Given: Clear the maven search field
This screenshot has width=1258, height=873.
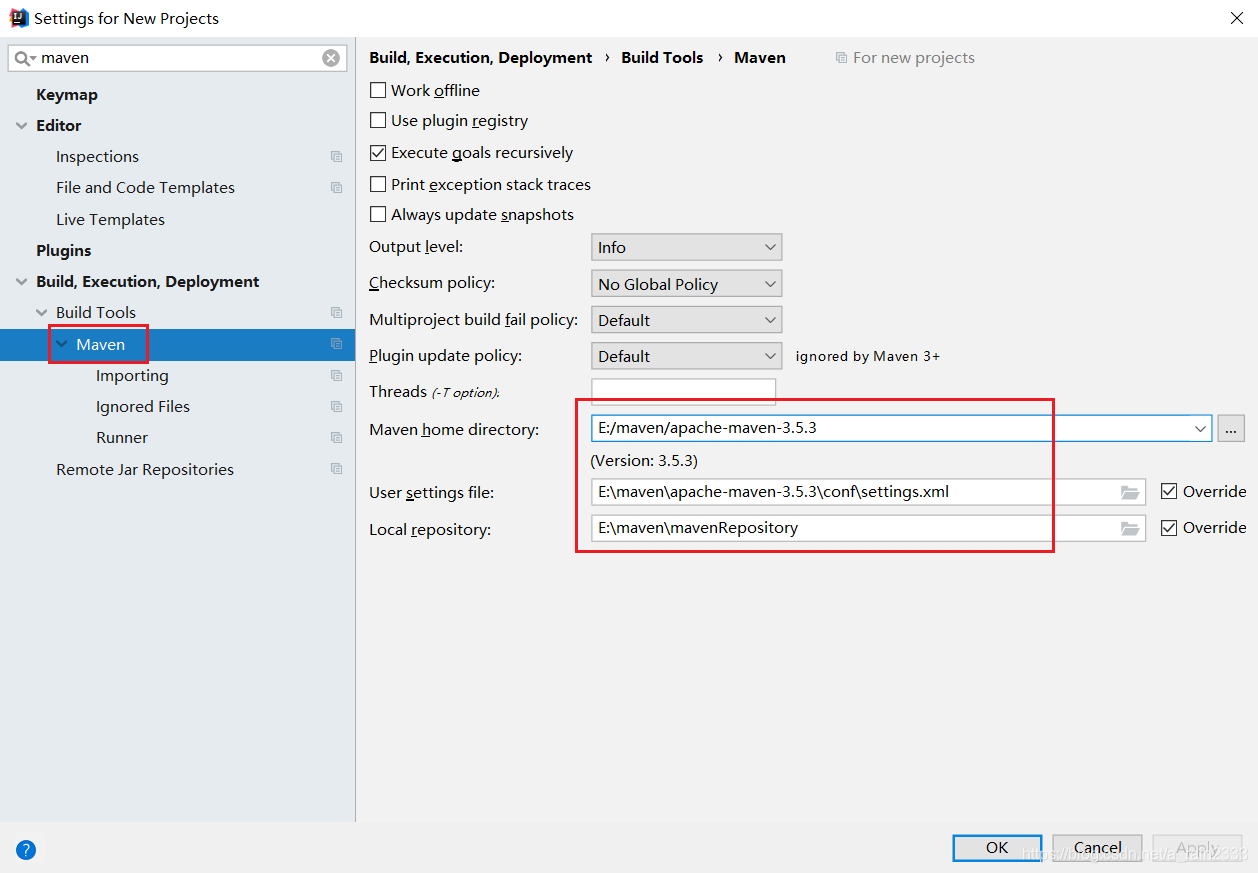Looking at the screenshot, I should pyautogui.click(x=331, y=58).
